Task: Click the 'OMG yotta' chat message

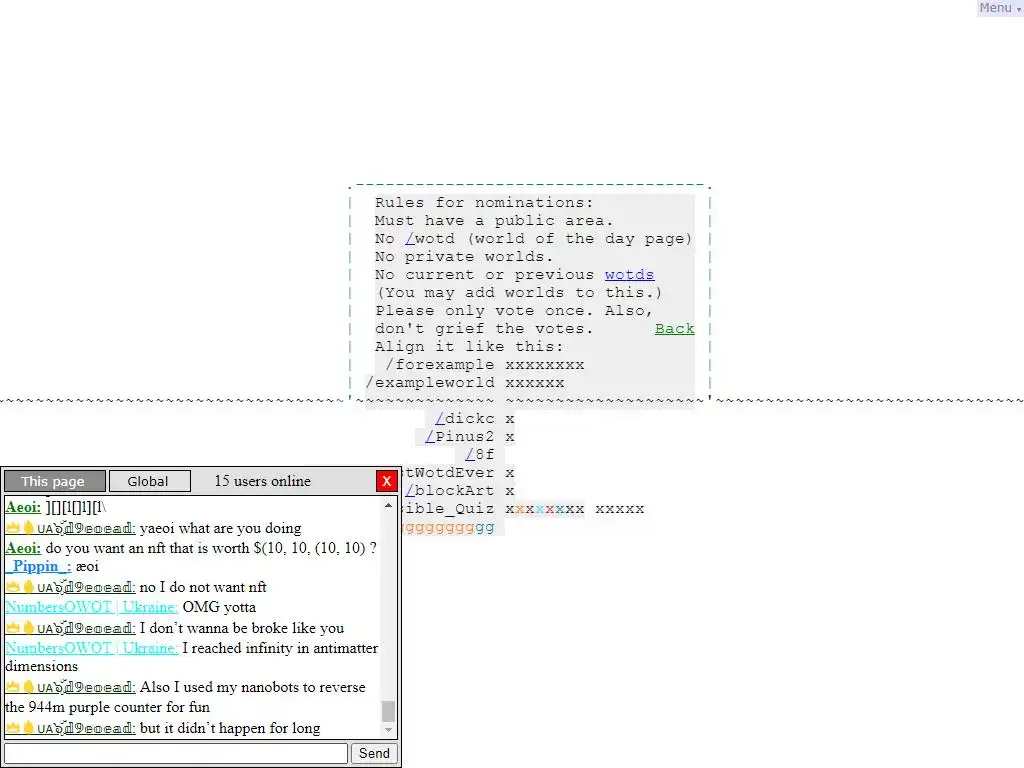Action: pos(219,607)
